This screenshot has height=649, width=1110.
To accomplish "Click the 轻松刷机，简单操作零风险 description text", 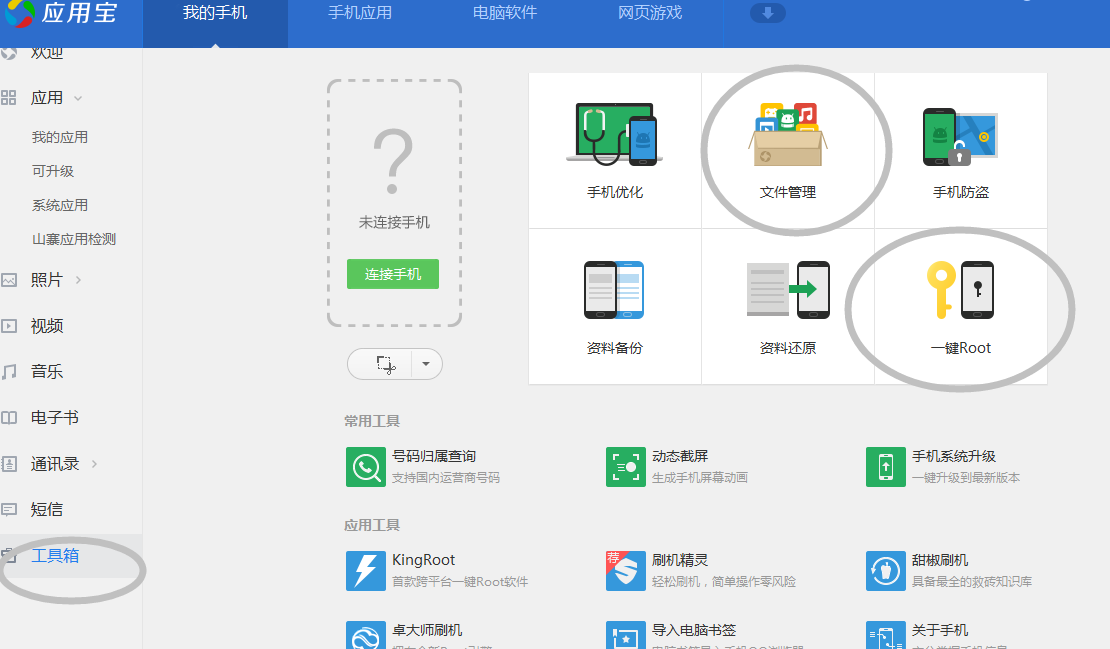I will pos(724,582).
